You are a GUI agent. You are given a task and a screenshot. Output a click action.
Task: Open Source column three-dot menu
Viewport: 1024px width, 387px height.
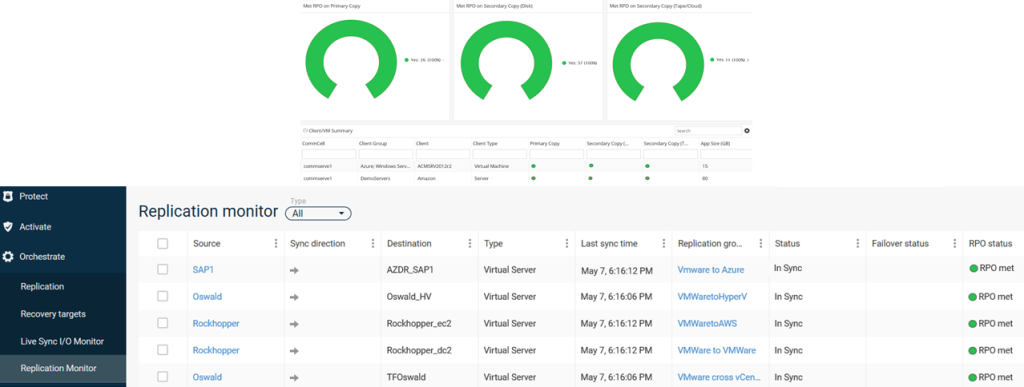pyautogui.click(x=276, y=243)
